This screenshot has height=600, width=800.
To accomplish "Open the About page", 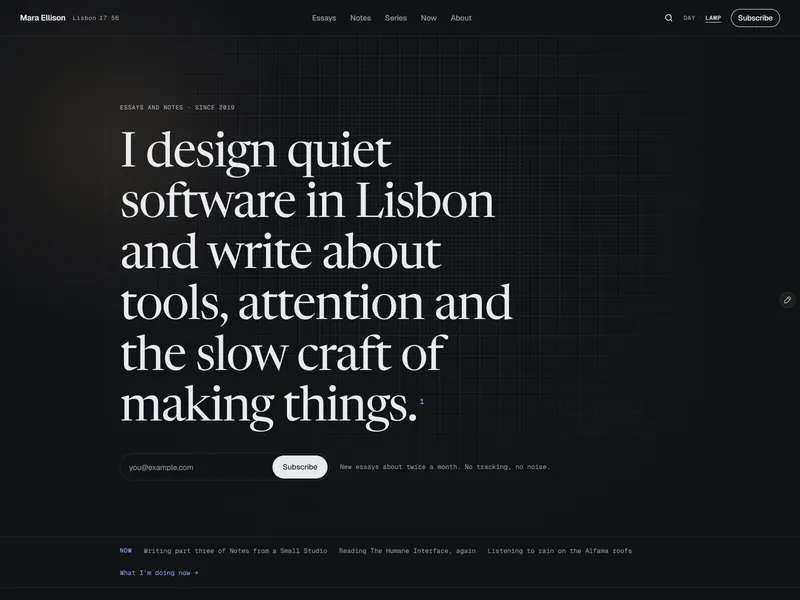I will pos(461,18).
